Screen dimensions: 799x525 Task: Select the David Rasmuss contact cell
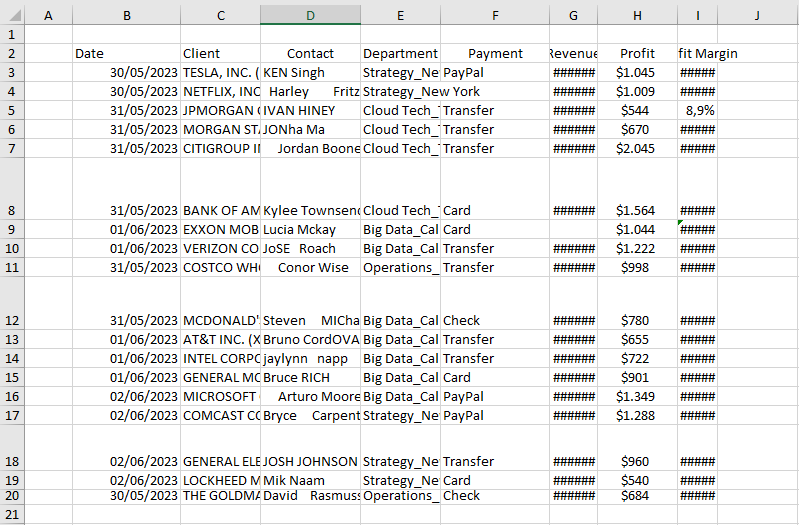tap(310, 496)
